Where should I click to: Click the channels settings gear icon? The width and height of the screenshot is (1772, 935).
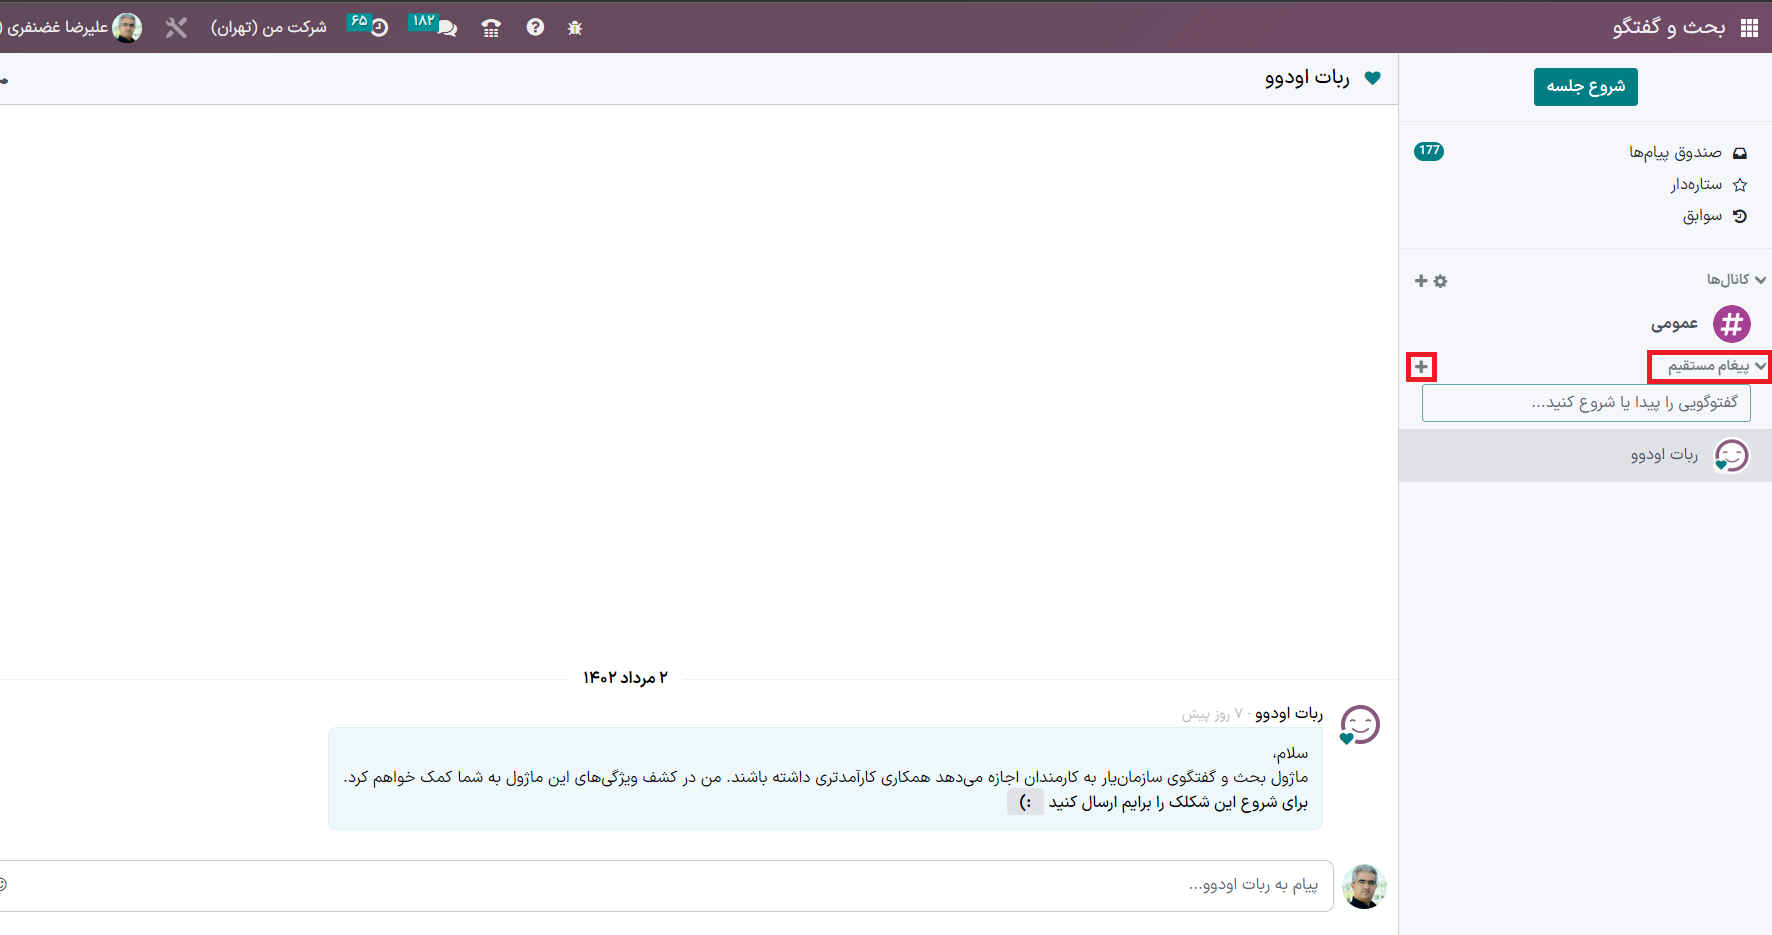(1440, 281)
